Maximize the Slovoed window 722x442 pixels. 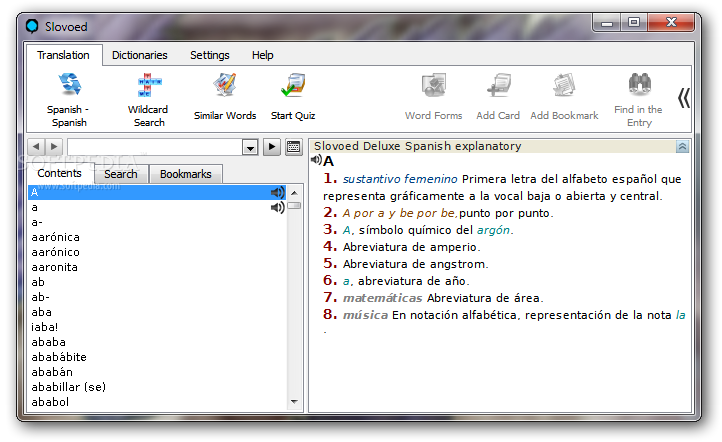pos(634,23)
